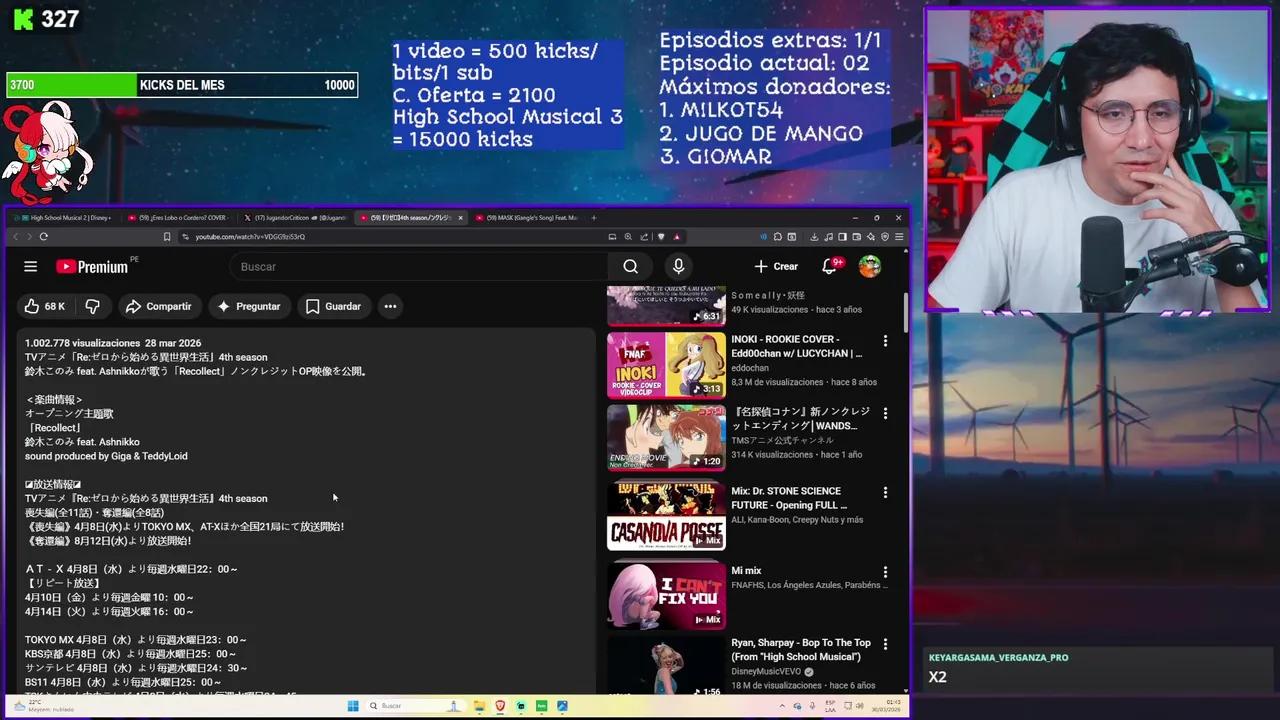Dislike the video
Viewport: 1280px width, 720px height.
click(92, 306)
